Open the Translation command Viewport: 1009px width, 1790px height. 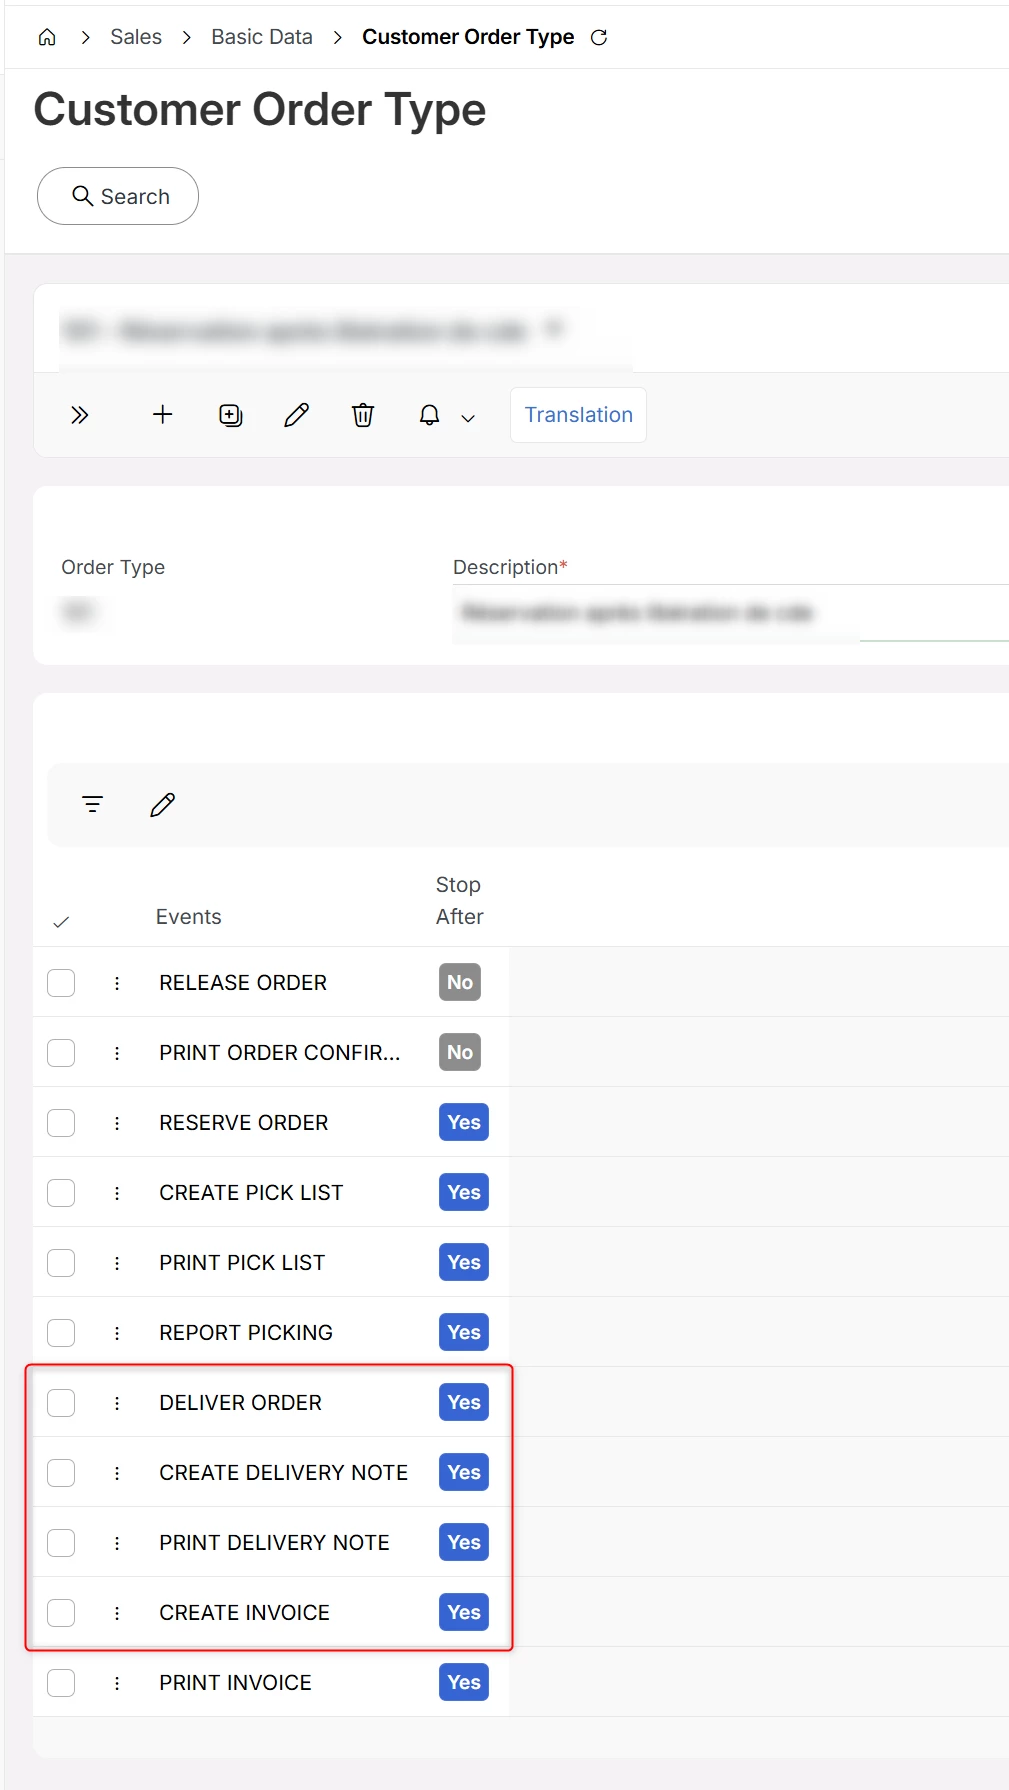[x=578, y=415]
